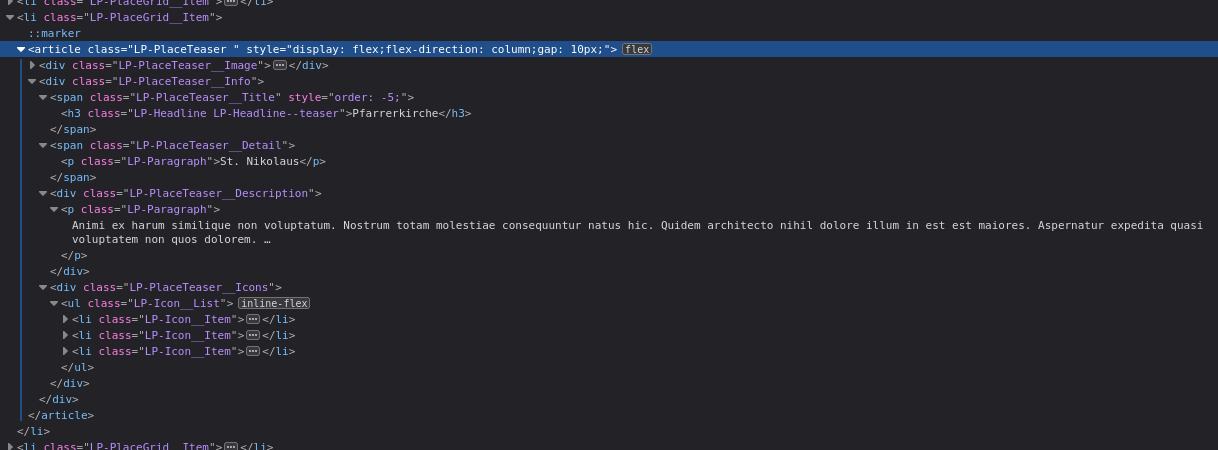Toggle the inline-flex badge on LP-Icon__List
This screenshot has height=450, width=1218.
tap(274, 303)
